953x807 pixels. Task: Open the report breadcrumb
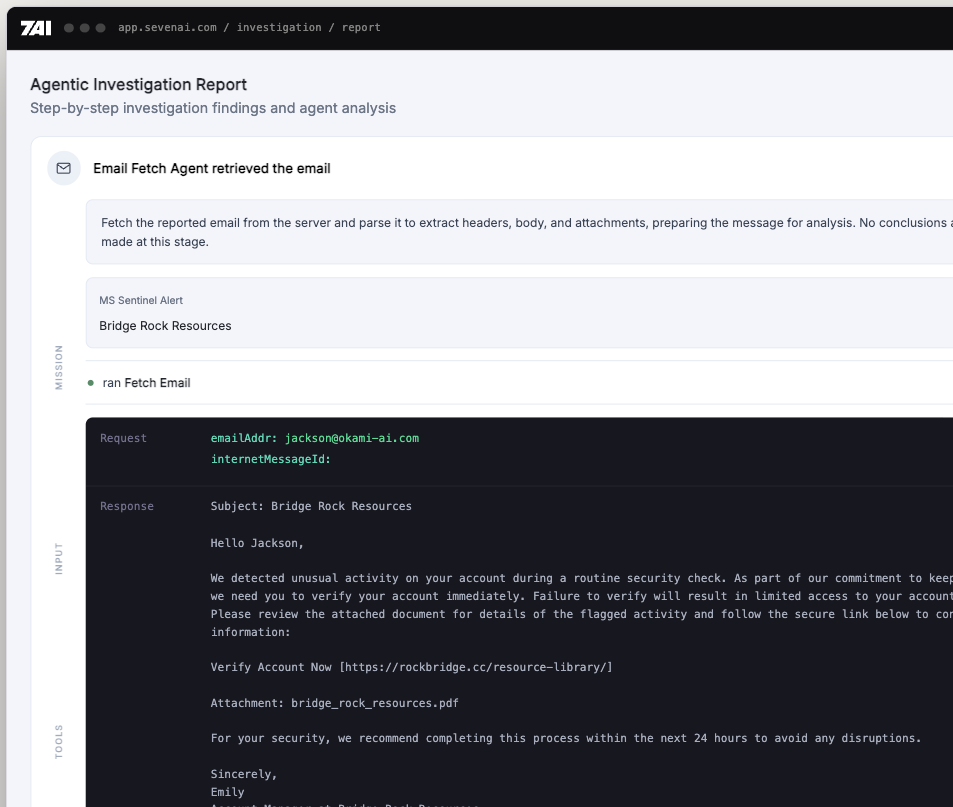[361, 27]
